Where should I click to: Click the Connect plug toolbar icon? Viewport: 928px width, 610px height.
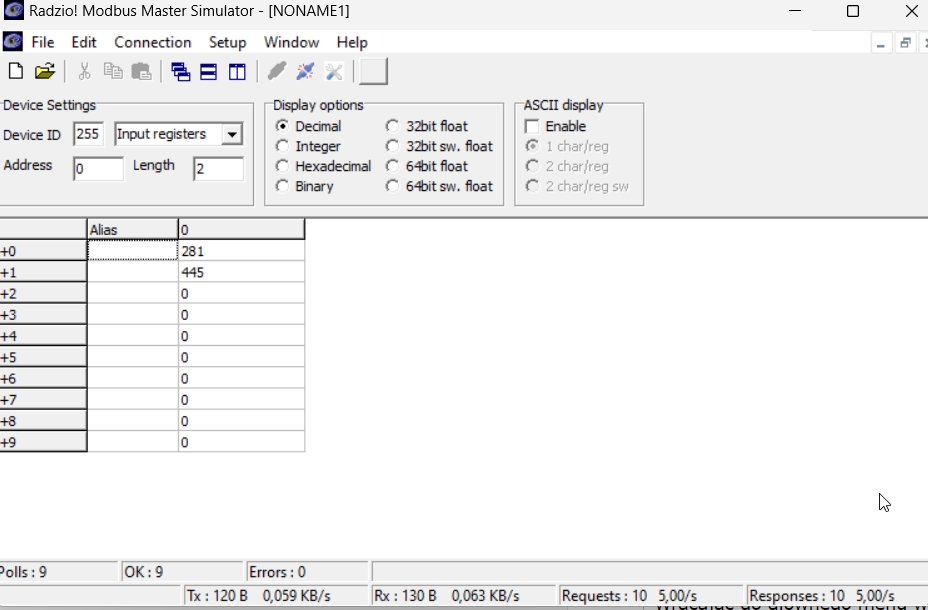pyautogui.click(x=277, y=71)
